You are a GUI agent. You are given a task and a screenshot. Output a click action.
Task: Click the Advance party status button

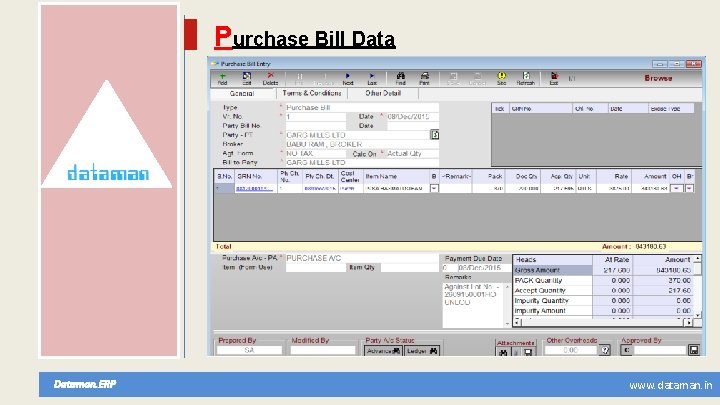(x=383, y=351)
